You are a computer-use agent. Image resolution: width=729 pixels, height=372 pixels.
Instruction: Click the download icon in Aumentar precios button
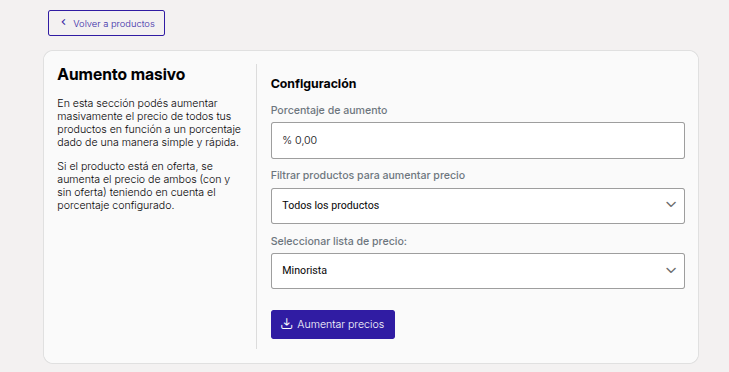tap(286, 324)
